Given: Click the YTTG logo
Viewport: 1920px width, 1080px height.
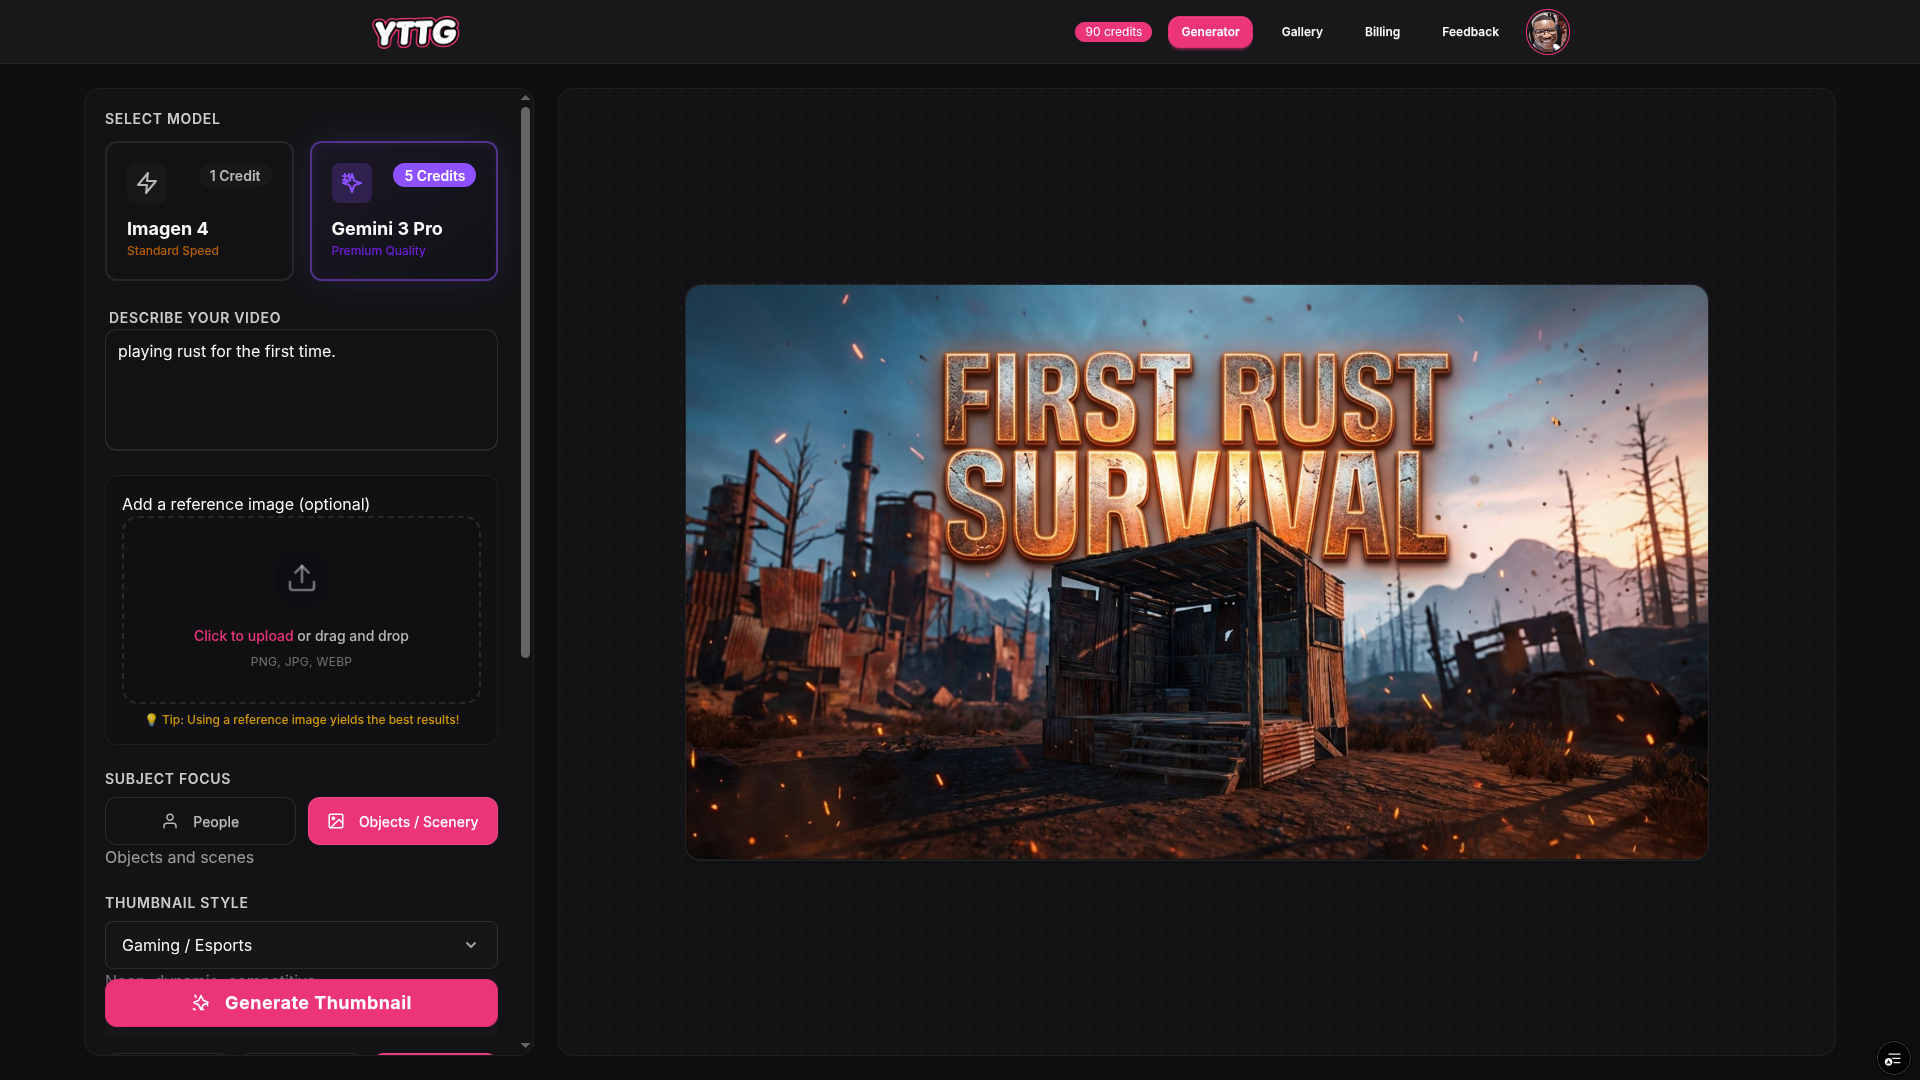Looking at the screenshot, I should (415, 31).
